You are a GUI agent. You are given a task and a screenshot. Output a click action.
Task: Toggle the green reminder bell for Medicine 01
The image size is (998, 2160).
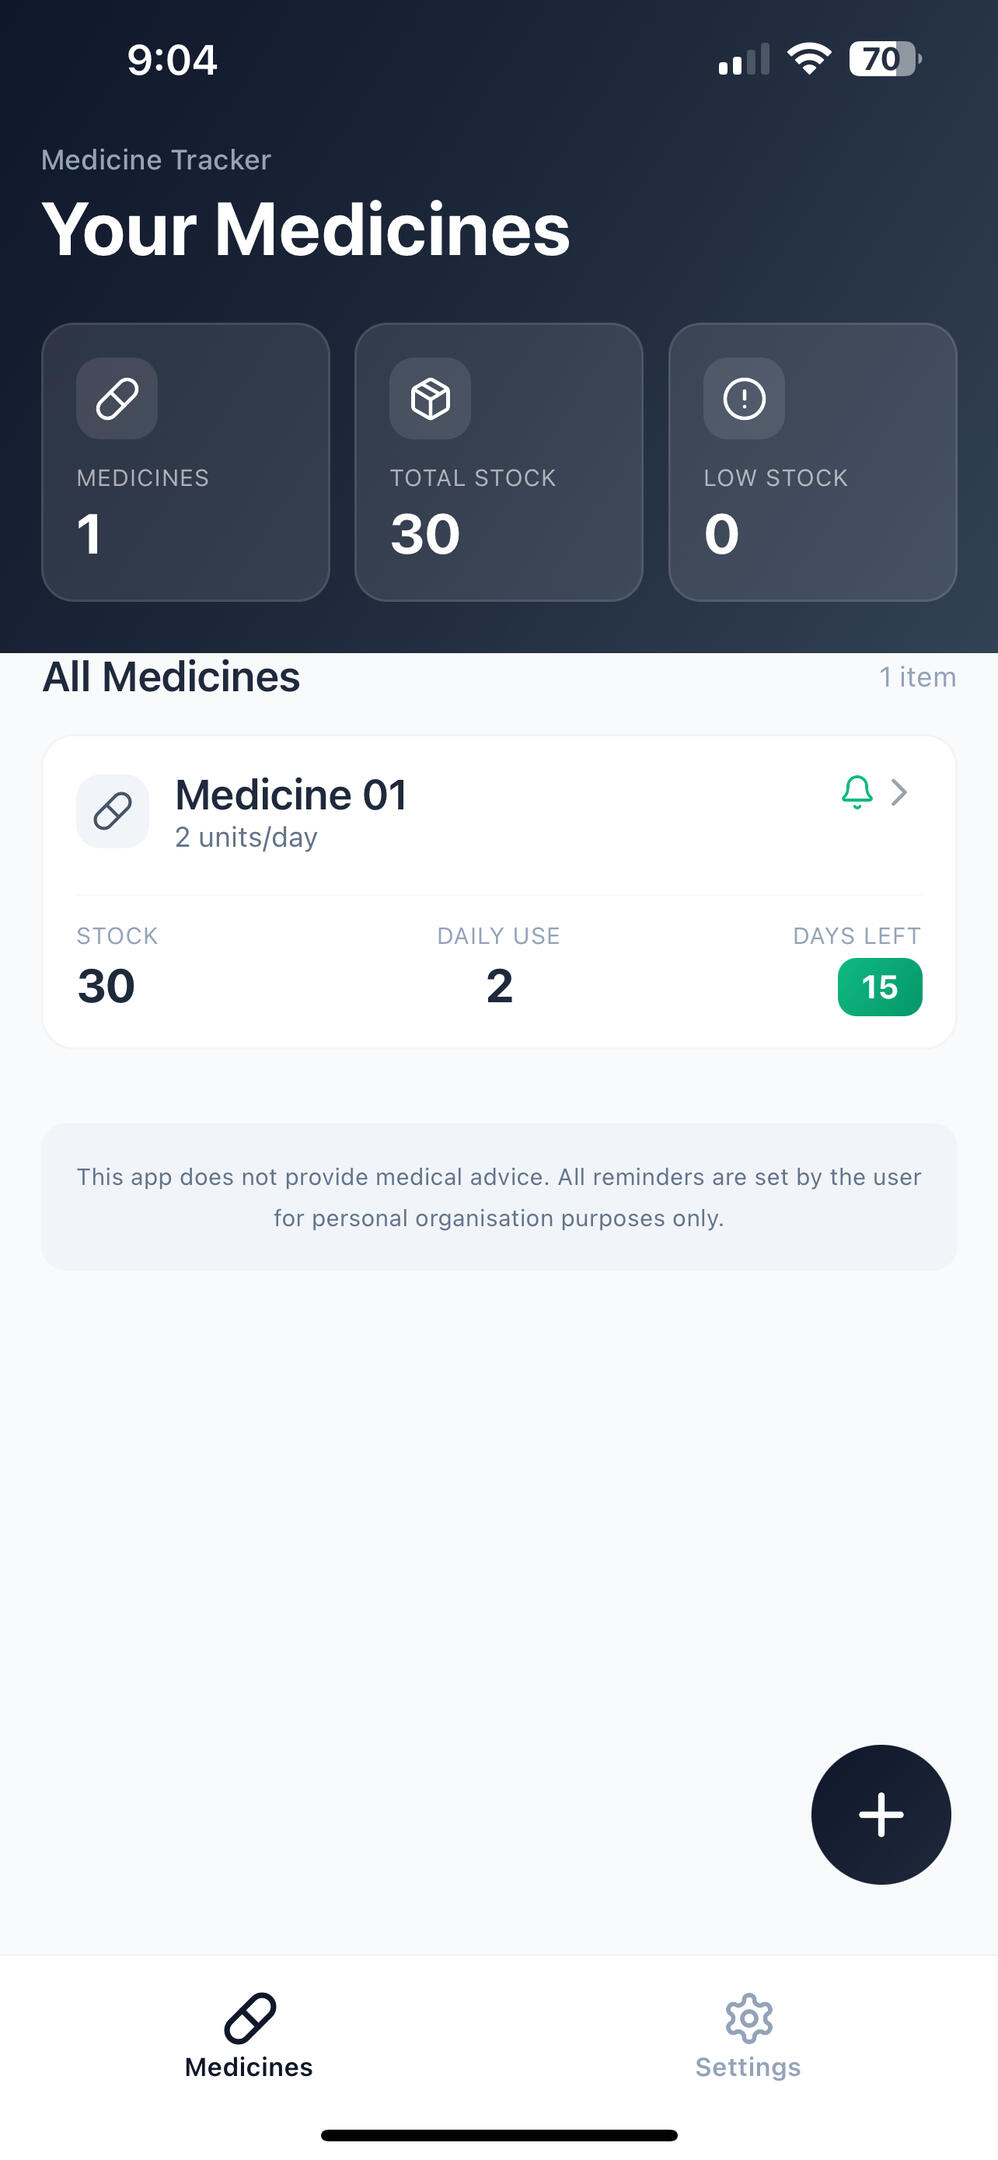coord(857,792)
